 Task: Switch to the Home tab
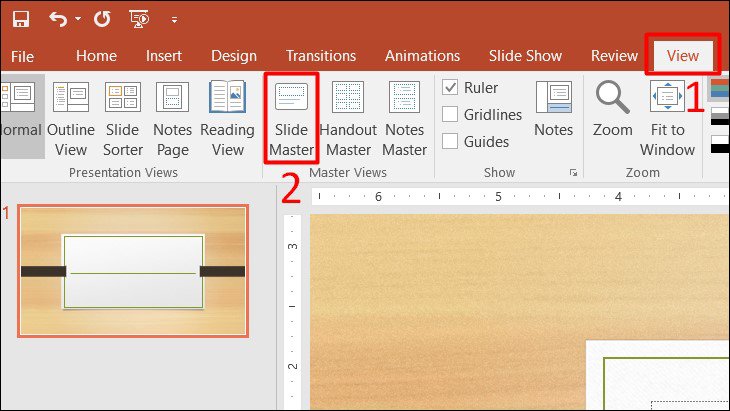pos(96,56)
